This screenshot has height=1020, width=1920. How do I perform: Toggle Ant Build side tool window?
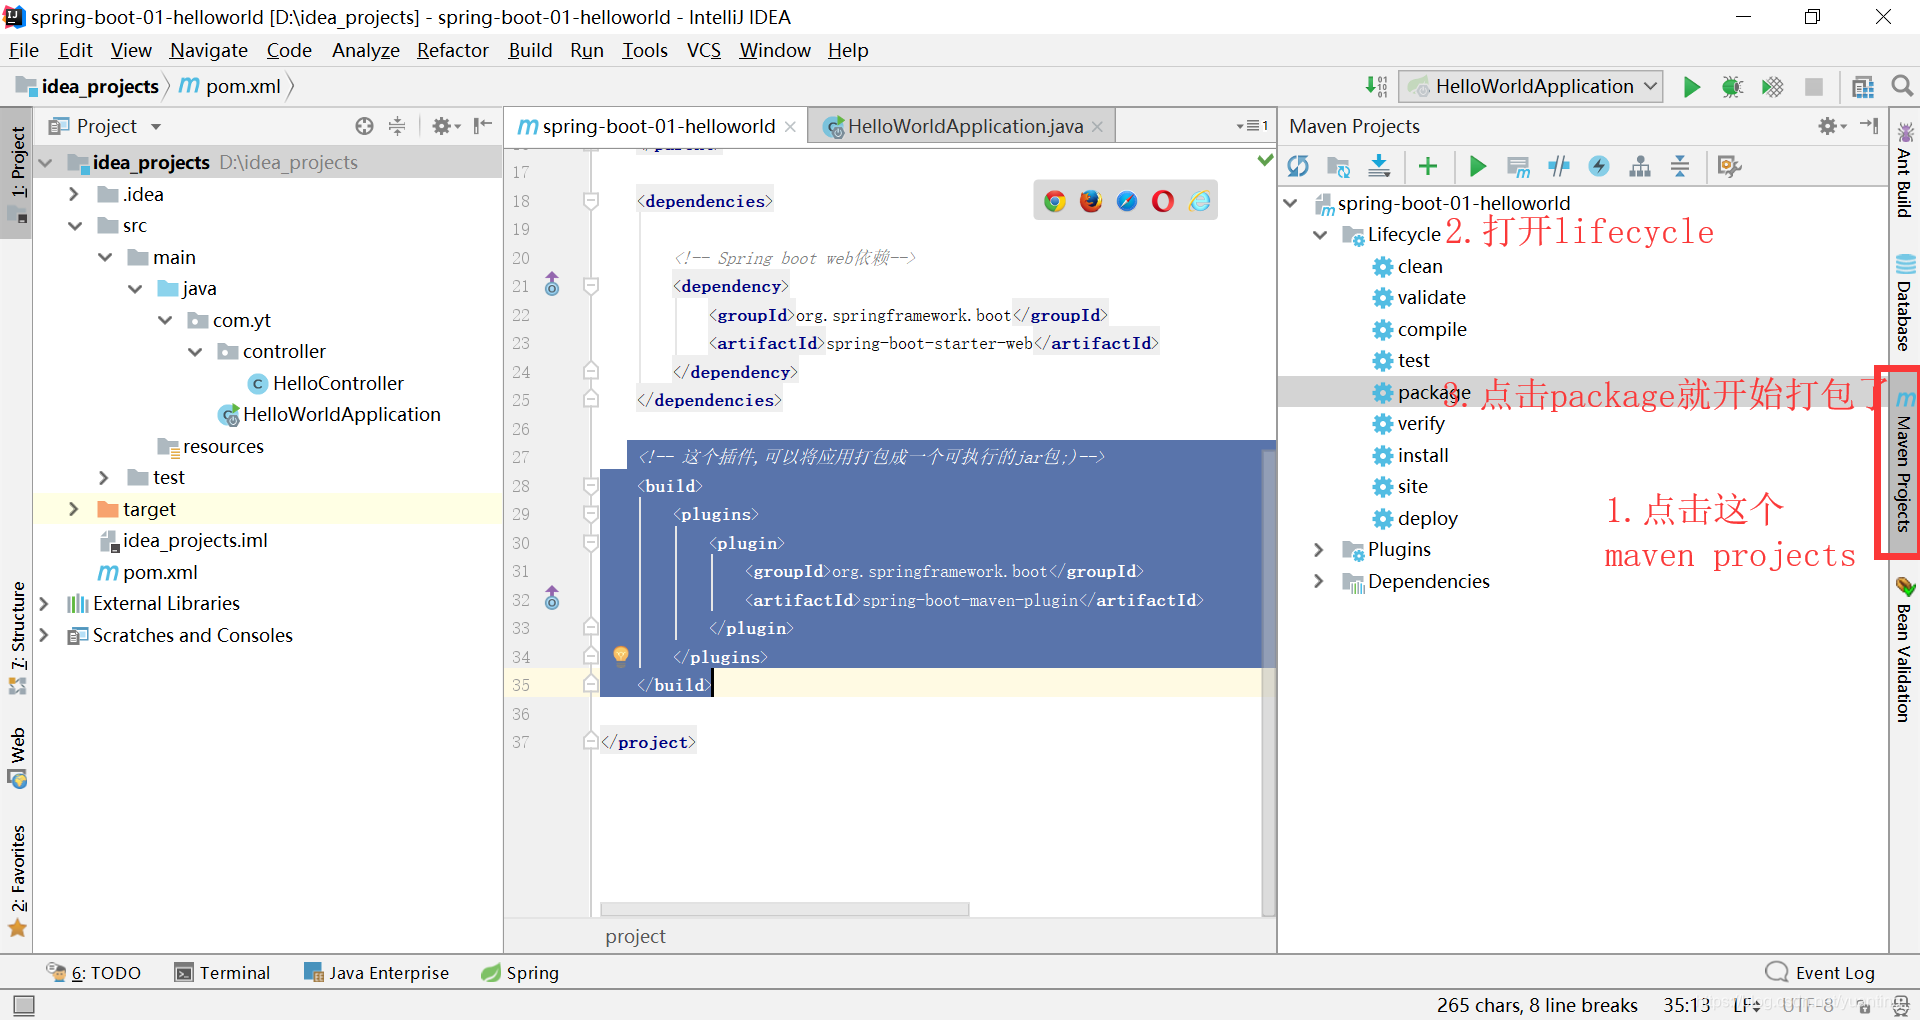coord(1904,170)
